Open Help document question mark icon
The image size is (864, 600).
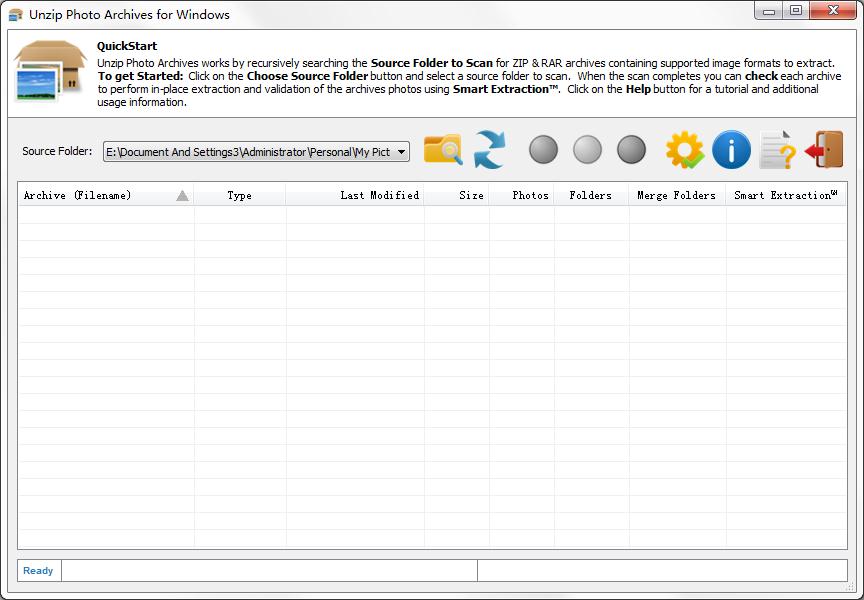[x=777, y=150]
